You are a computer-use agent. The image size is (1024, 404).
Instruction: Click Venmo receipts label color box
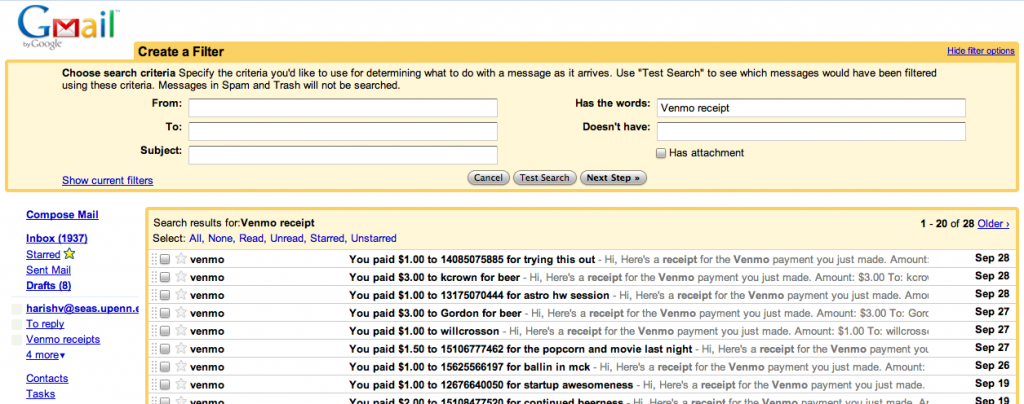[x=17, y=340]
